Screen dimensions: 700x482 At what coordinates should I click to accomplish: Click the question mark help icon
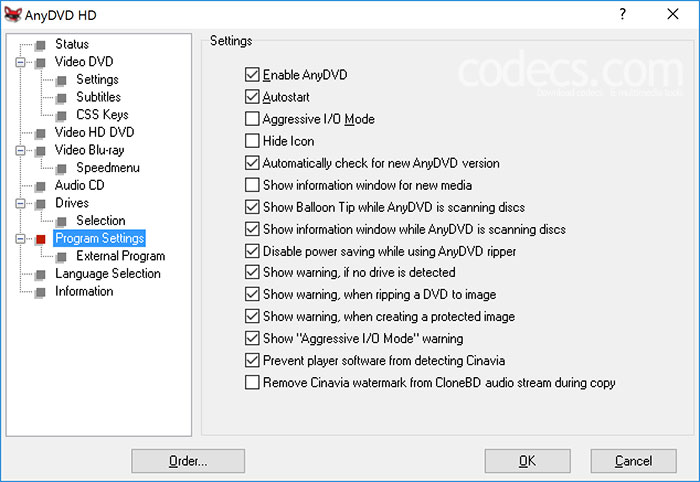tap(623, 14)
